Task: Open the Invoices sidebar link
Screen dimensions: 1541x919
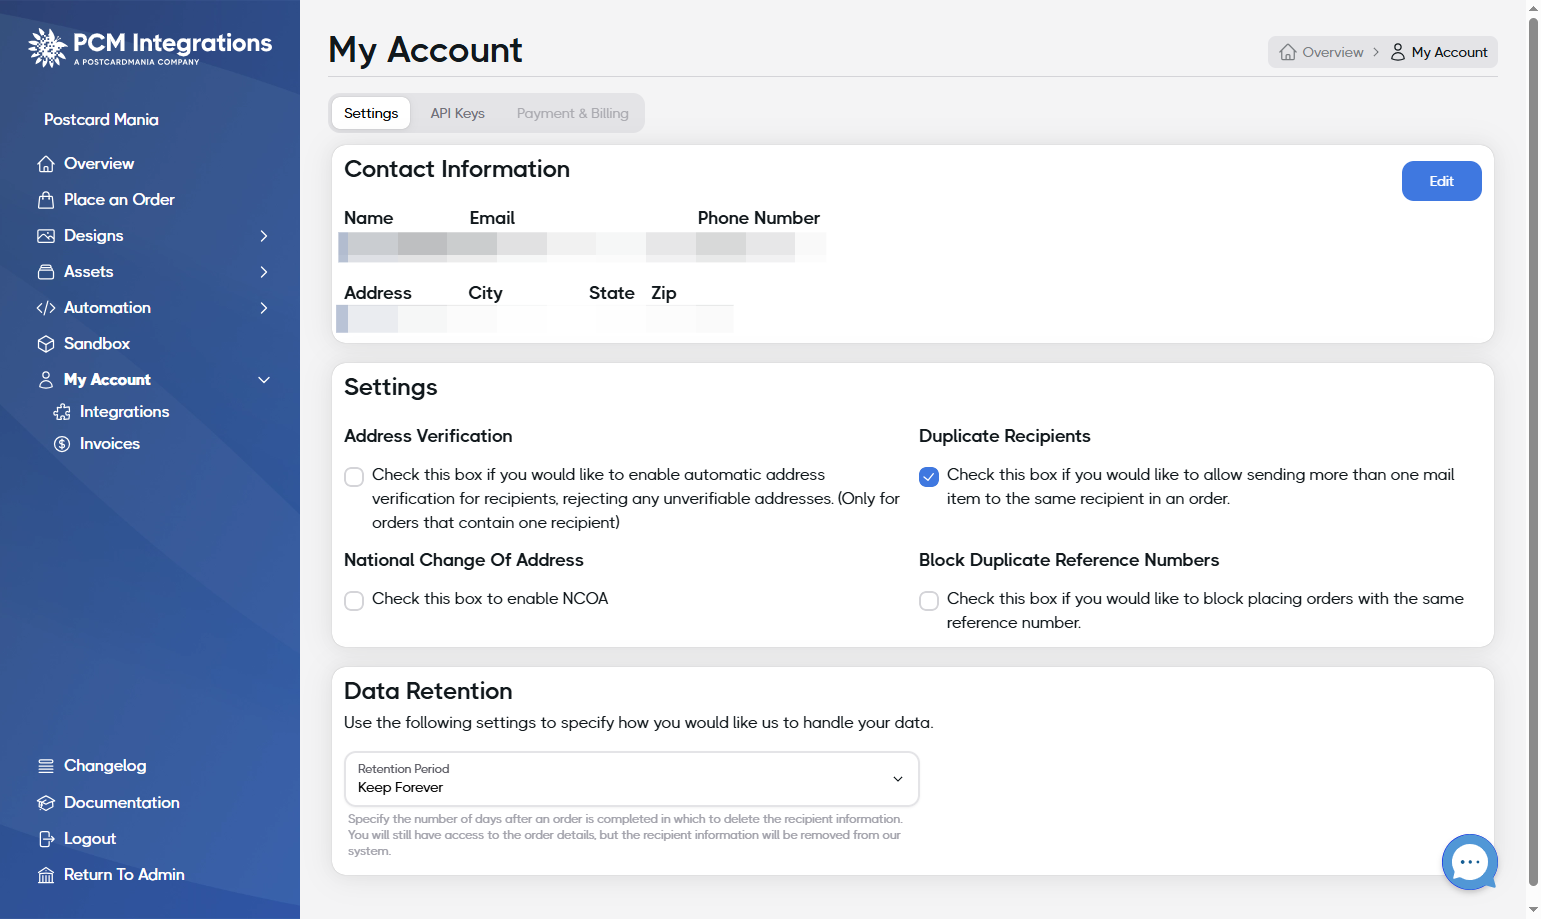Action: coord(110,444)
